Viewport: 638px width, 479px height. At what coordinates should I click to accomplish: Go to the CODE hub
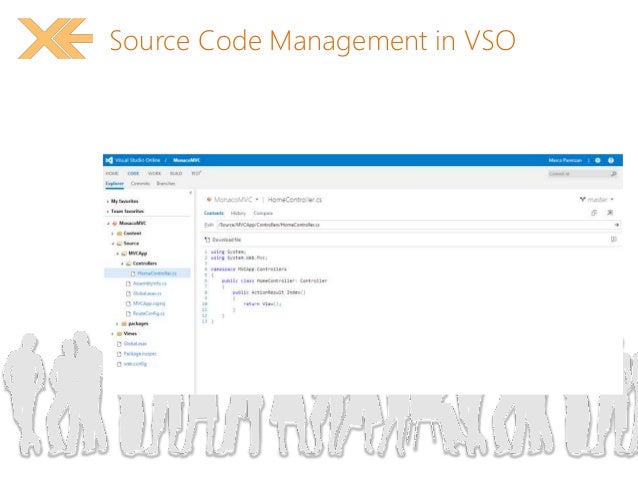tap(133, 173)
